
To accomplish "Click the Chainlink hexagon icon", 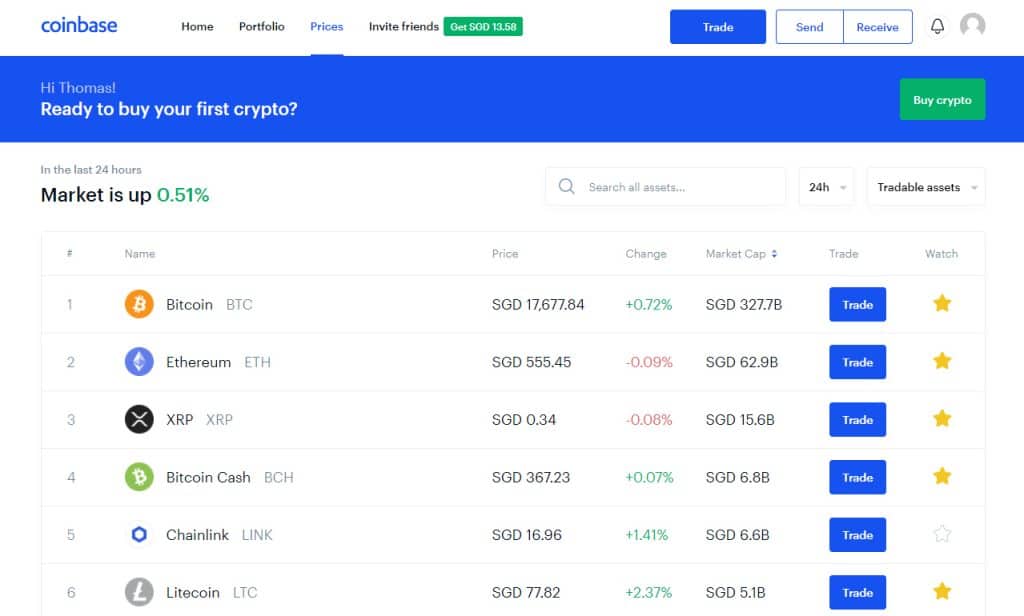I will (139, 534).
